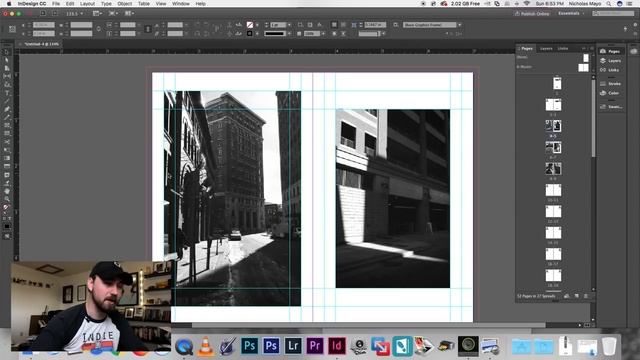Open the File menu
Screen dimensions: 640x360
tap(56, 4)
